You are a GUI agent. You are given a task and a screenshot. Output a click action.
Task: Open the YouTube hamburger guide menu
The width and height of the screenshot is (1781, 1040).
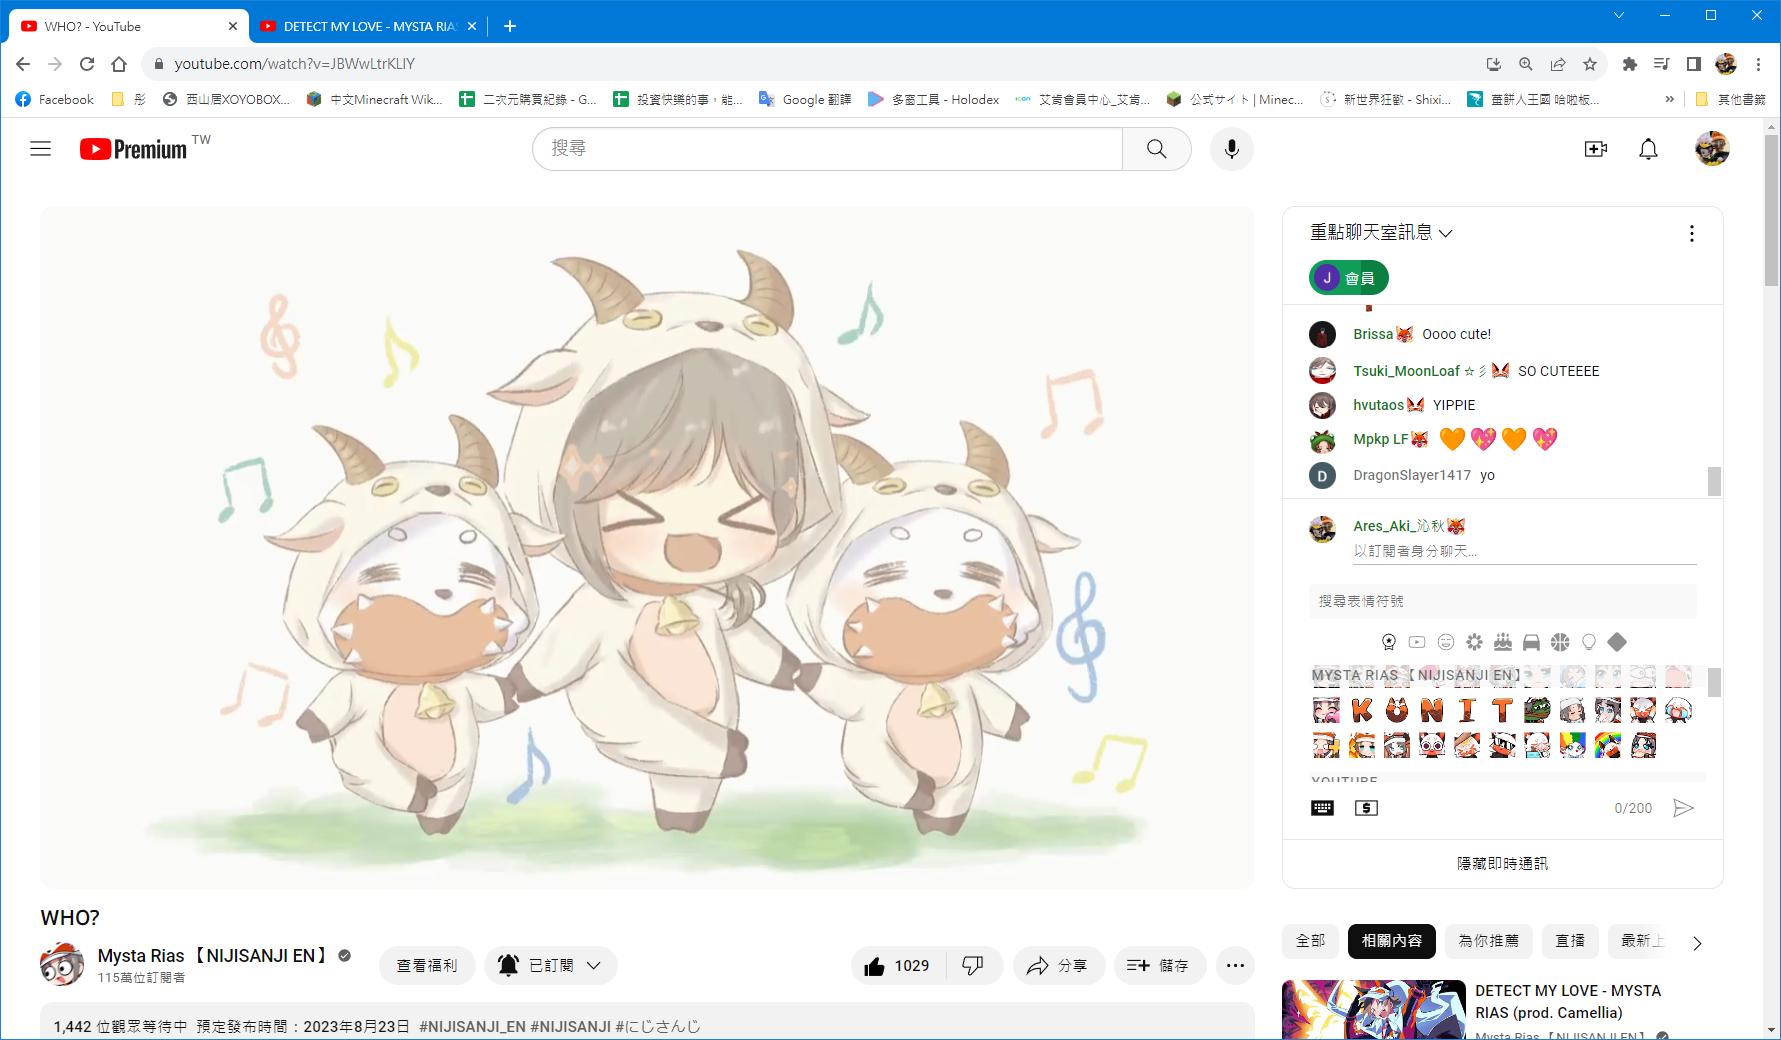(40, 149)
